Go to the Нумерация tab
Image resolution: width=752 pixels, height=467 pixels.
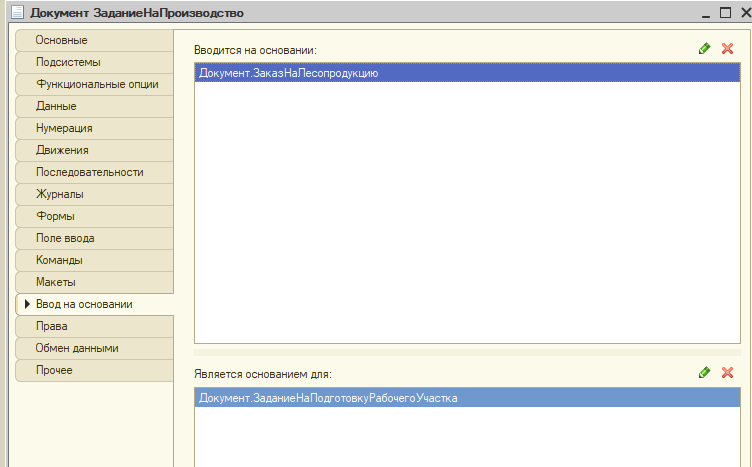coord(64,128)
